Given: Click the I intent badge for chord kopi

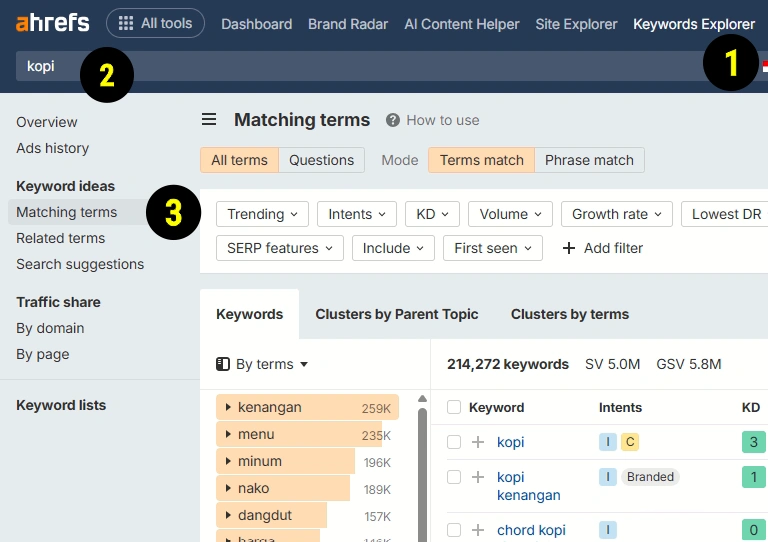Looking at the screenshot, I should coord(608,529).
